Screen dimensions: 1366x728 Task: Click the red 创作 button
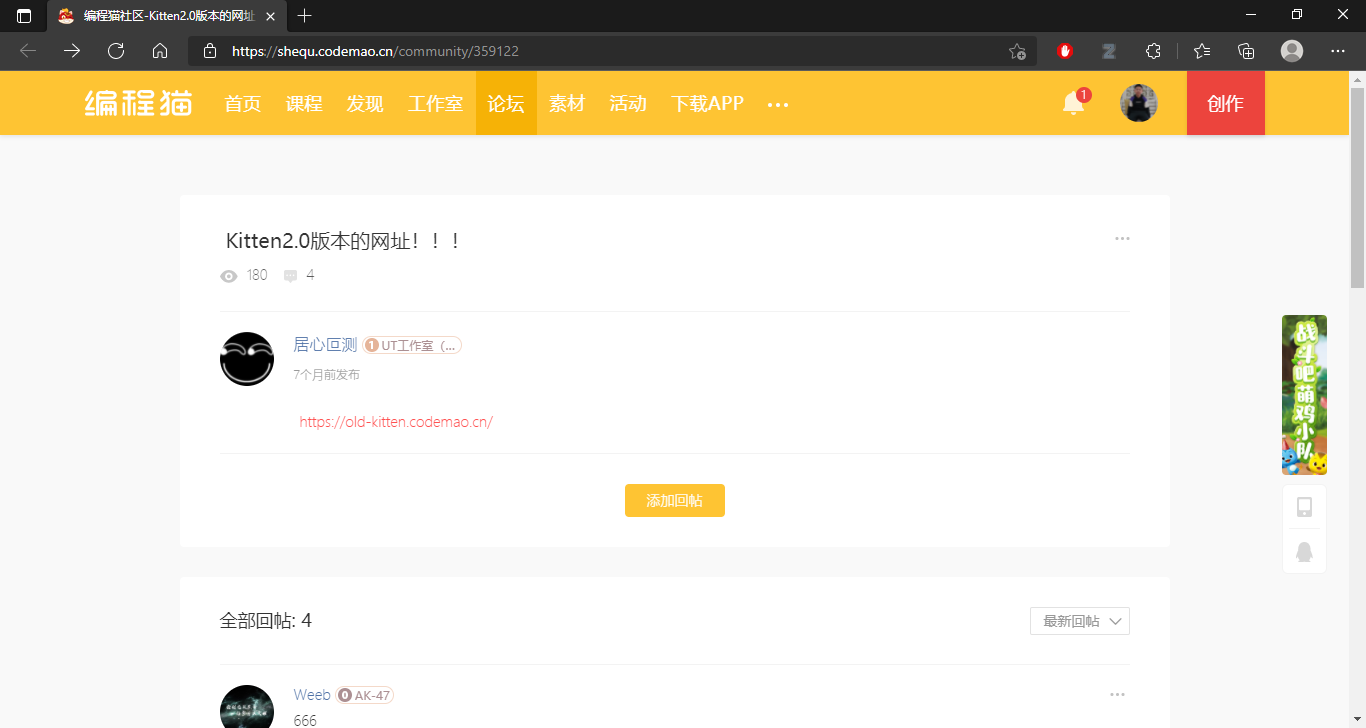(1226, 103)
